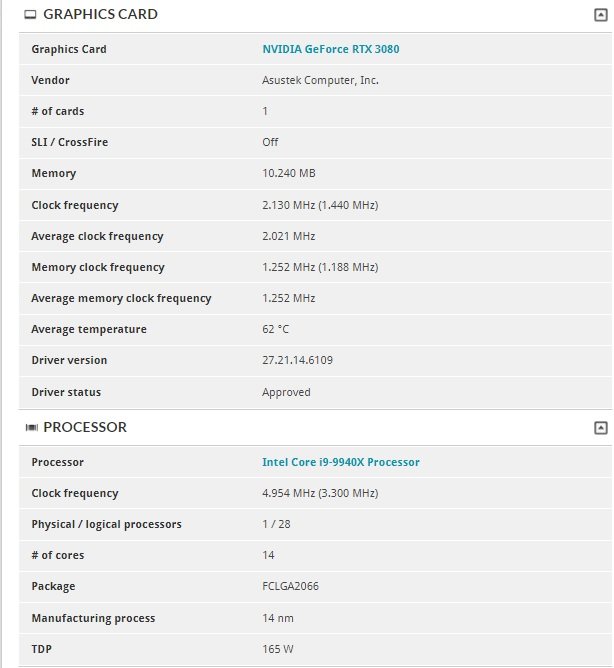The height and width of the screenshot is (668, 614).
Task: Click the Average temperature value 62 °C
Action: point(275,329)
